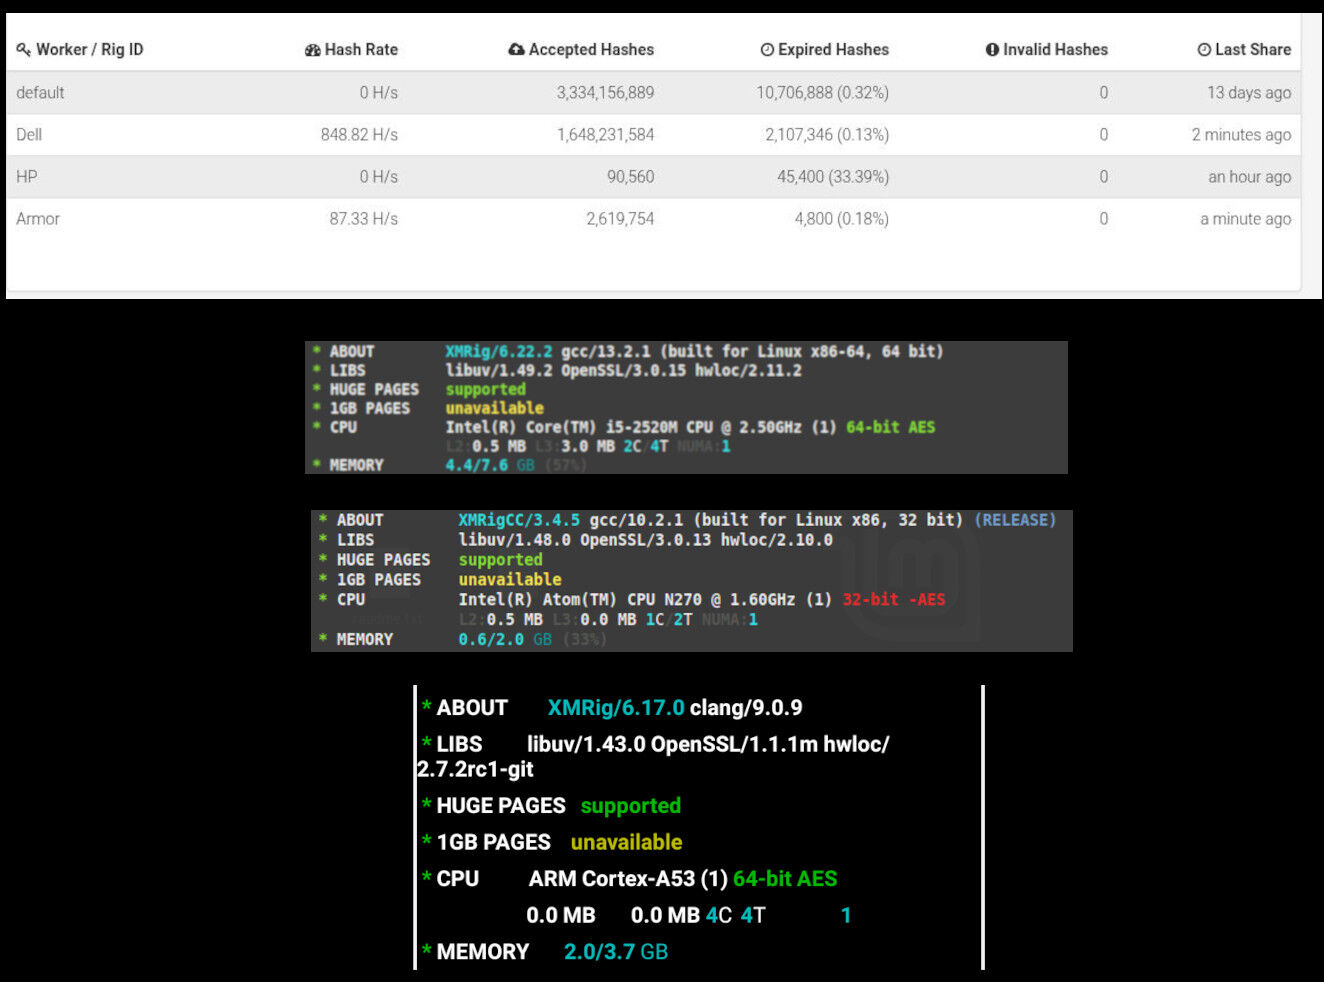Click expired hashes 45,400 (33.39%)
The height and width of the screenshot is (982, 1324).
point(833,177)
